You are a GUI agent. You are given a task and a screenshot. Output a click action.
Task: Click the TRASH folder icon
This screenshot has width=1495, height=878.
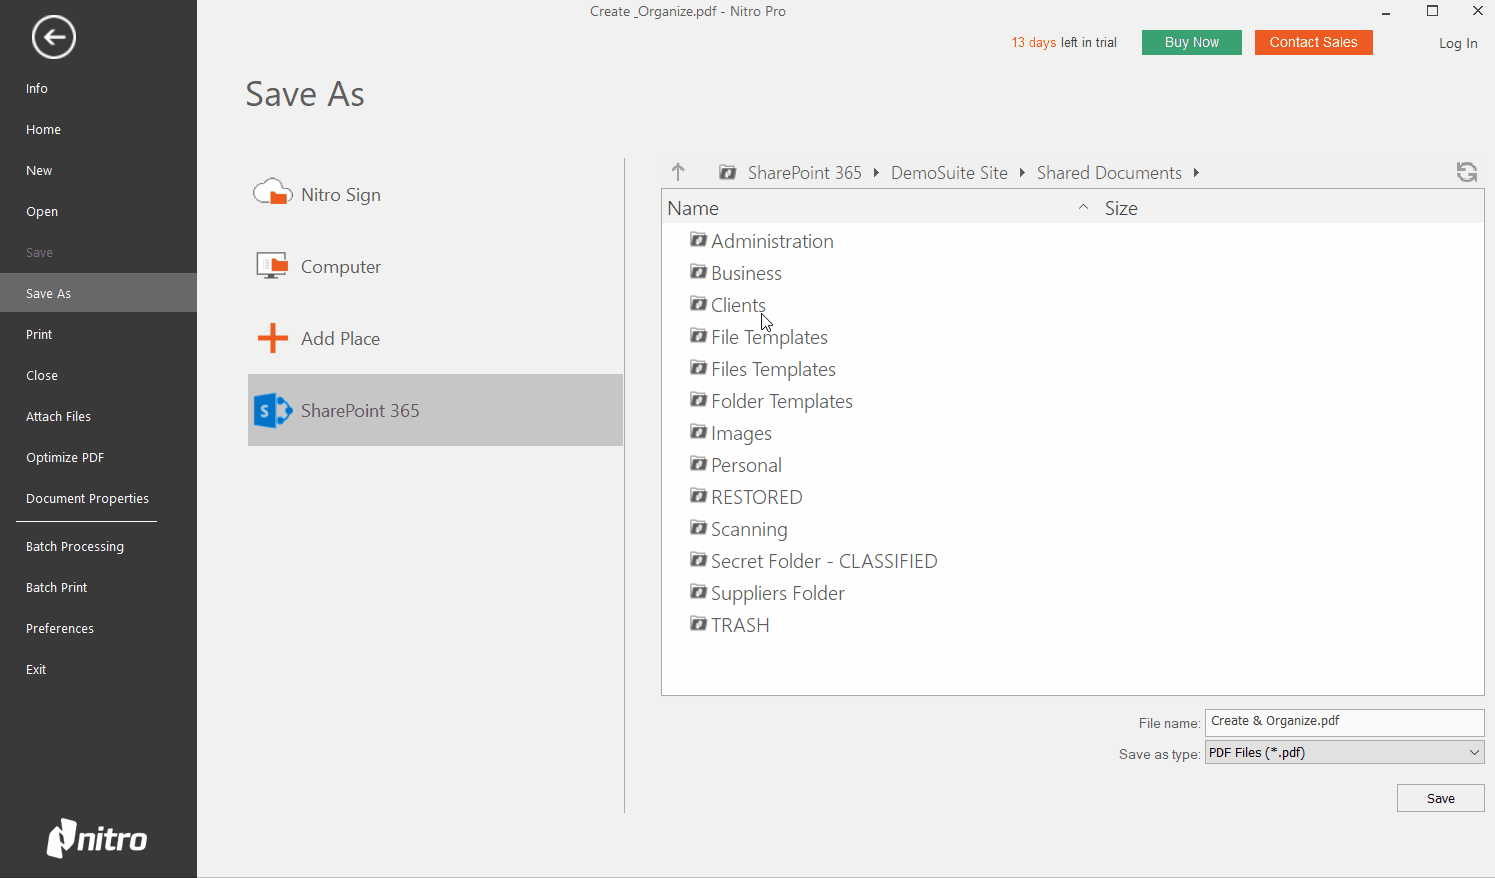[x=698, y=624]
